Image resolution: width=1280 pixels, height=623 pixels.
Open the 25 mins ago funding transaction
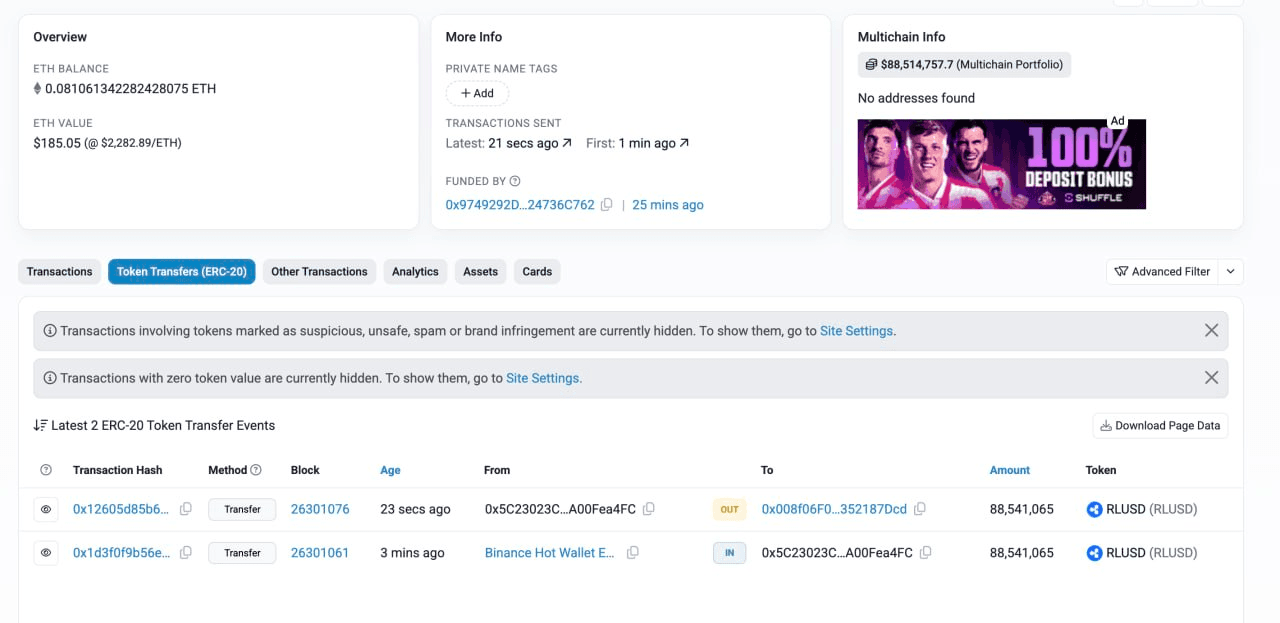pyautogui.click(x=668, y=205)
